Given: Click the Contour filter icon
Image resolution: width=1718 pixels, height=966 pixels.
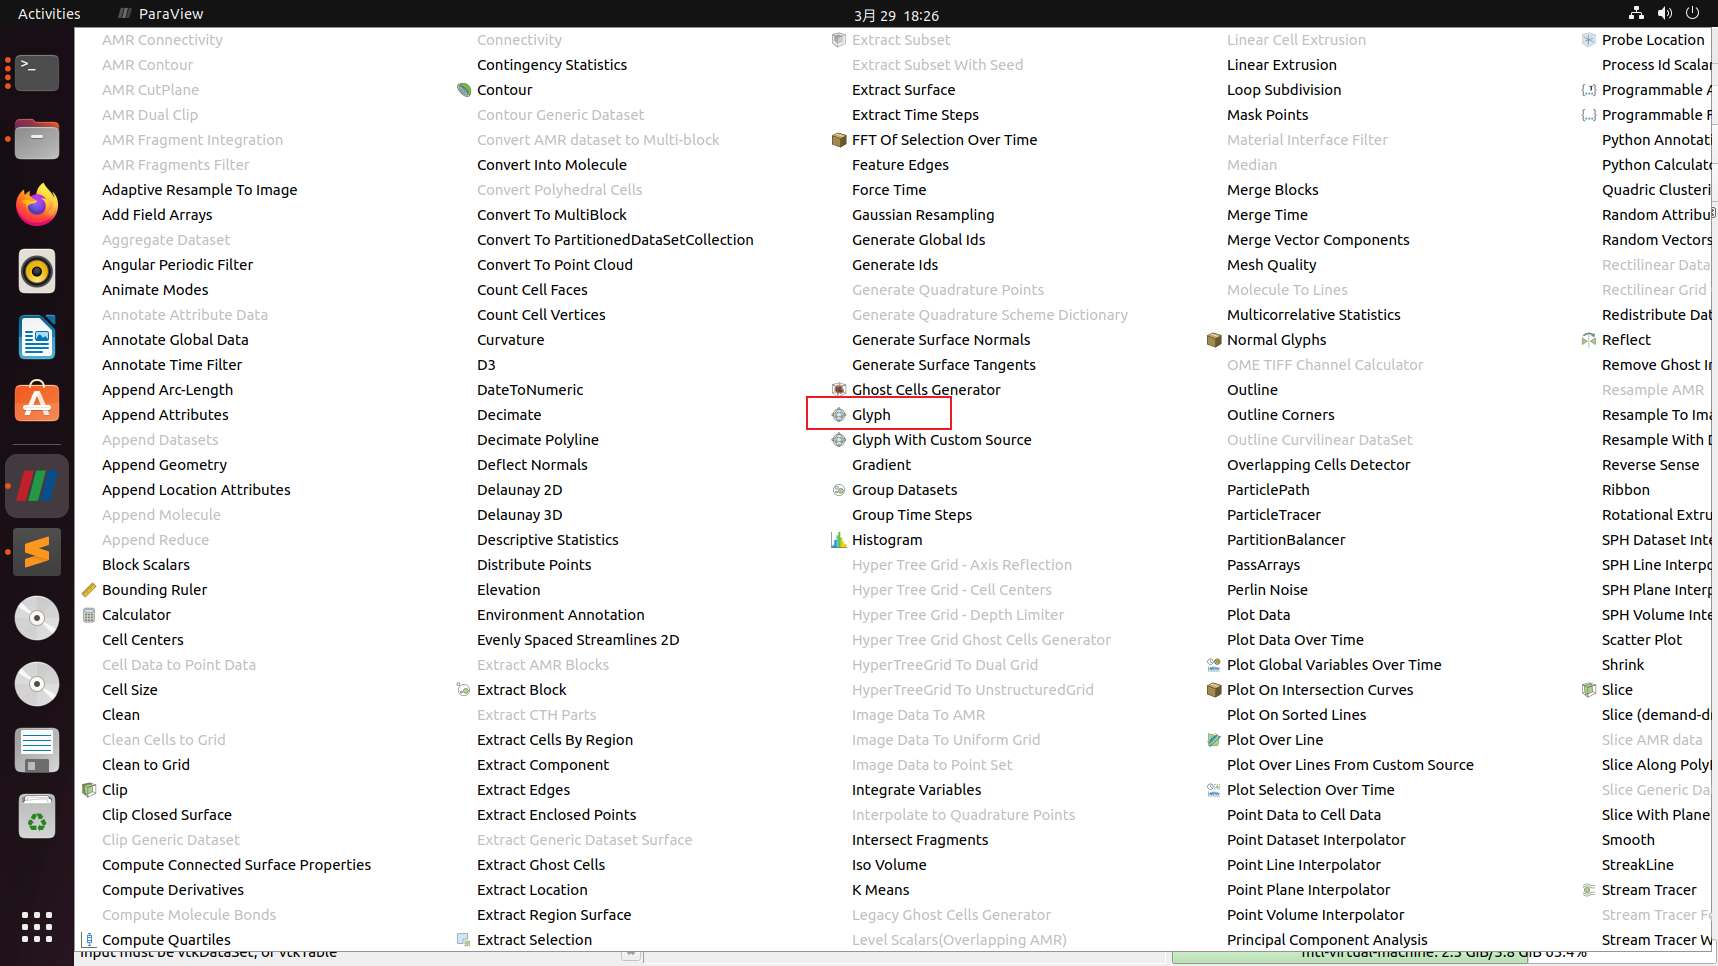Looking at the screenshot, I should coord(464,90).
